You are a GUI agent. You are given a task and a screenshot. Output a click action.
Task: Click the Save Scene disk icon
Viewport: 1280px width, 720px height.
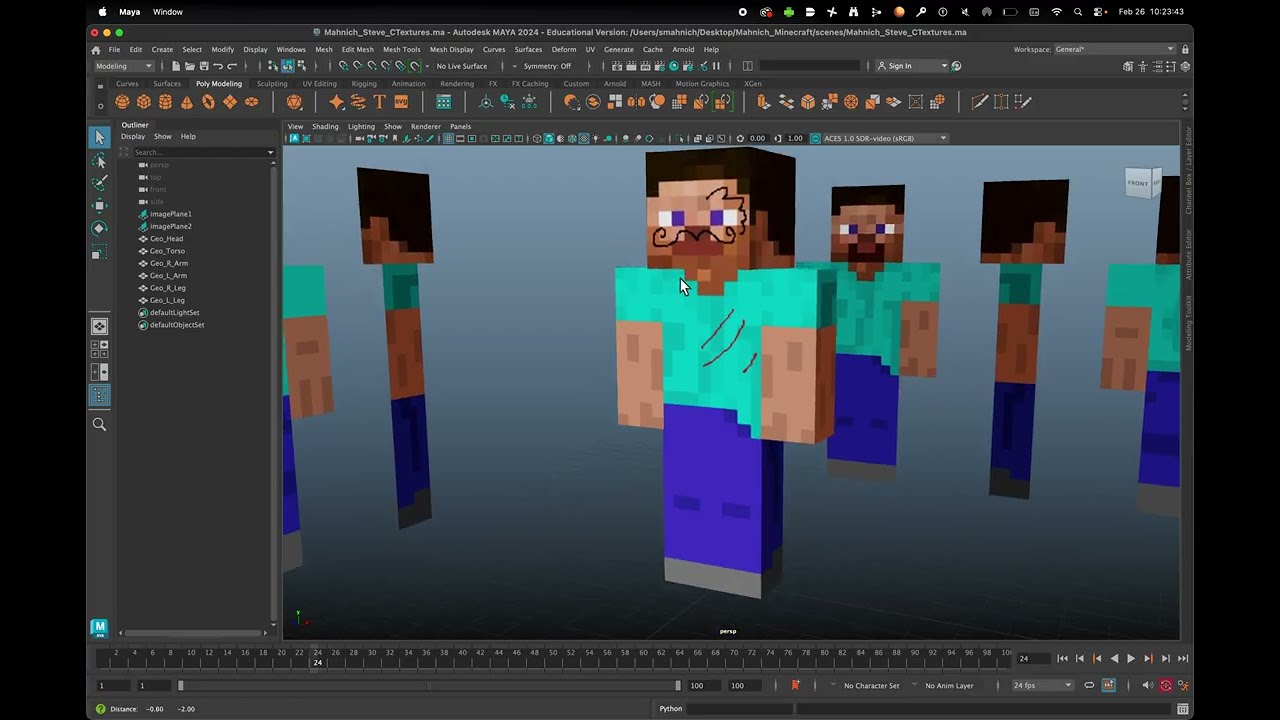tap(204, 66)
